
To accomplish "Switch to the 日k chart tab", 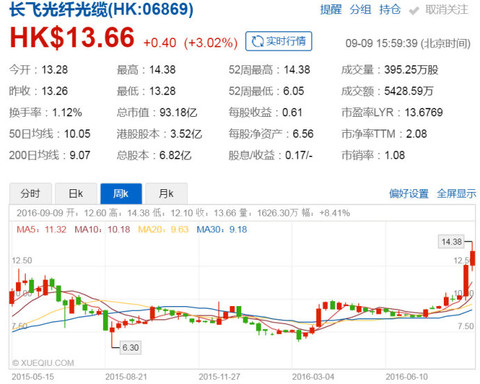I will pos(76,193).
